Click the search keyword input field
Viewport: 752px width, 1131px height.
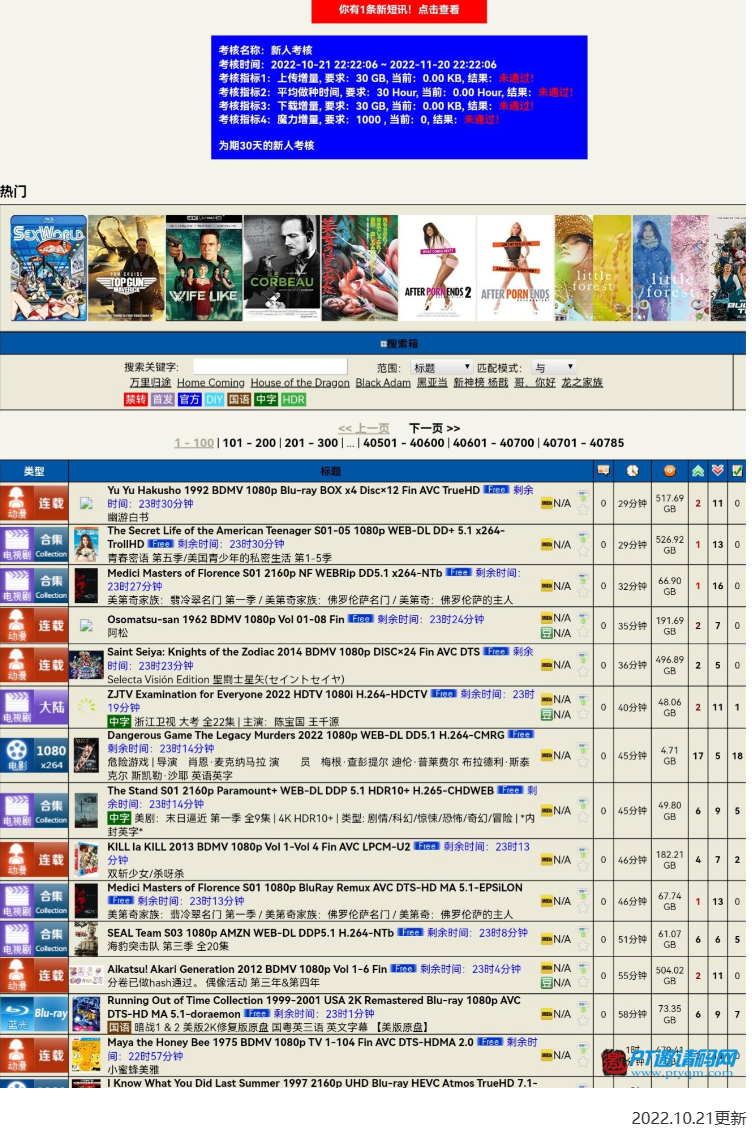coord(270,367)
